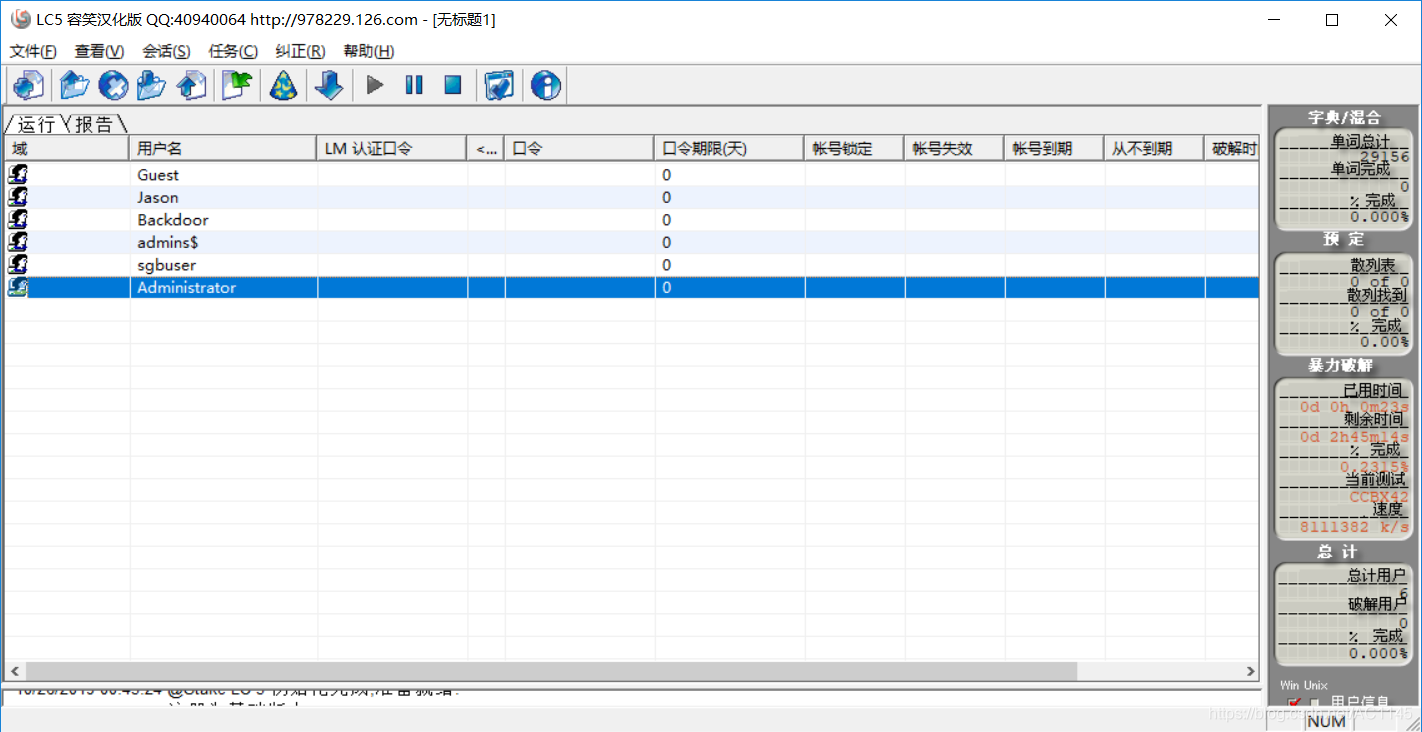
Task: Sort by the 口令期限(天) column header
Action: point(728,149)
